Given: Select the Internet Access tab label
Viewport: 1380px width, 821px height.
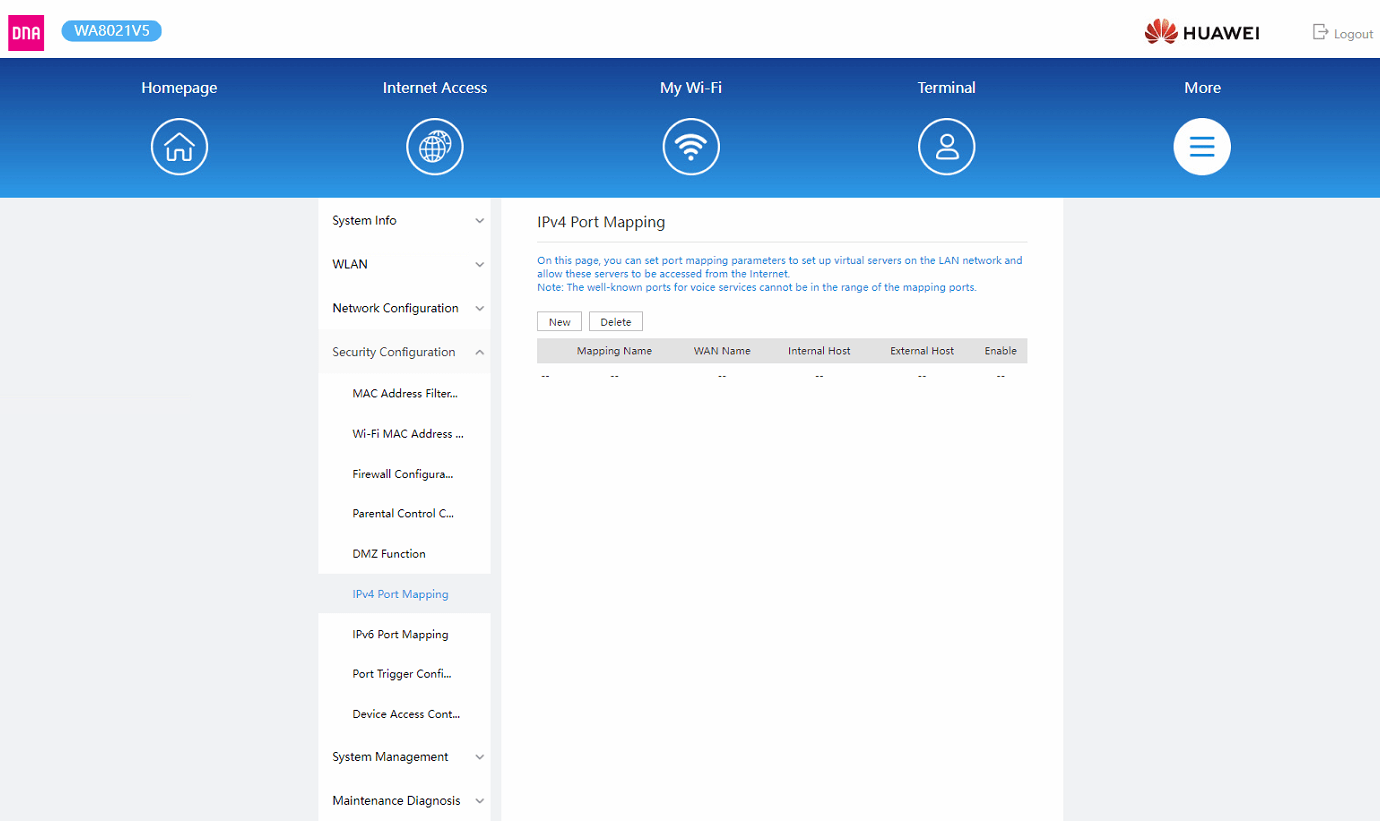Looking at the screenshot, I should tap(435, 88).
